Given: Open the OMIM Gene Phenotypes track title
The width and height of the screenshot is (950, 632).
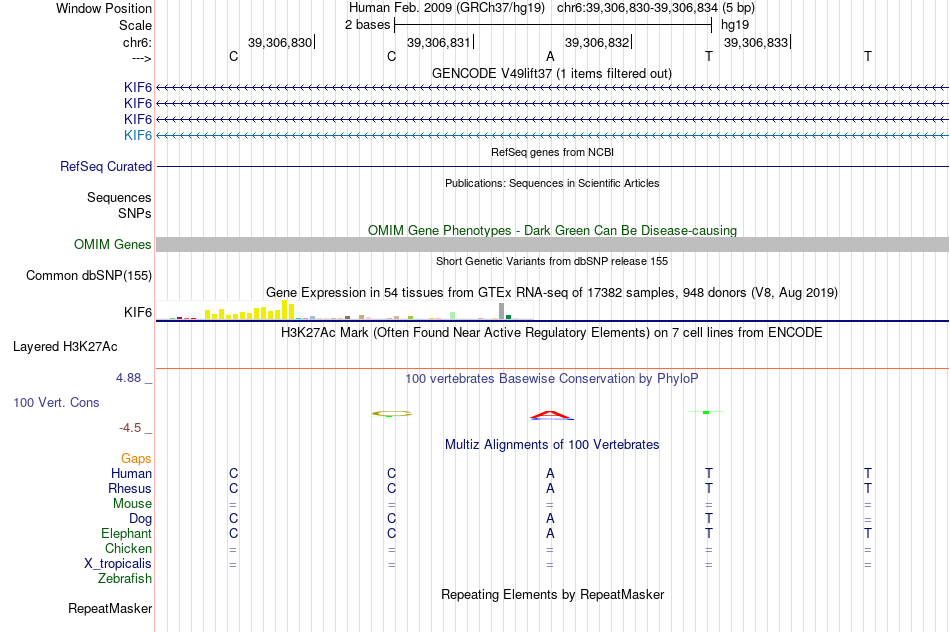Looking at the screenshot, I should point(552,230).
